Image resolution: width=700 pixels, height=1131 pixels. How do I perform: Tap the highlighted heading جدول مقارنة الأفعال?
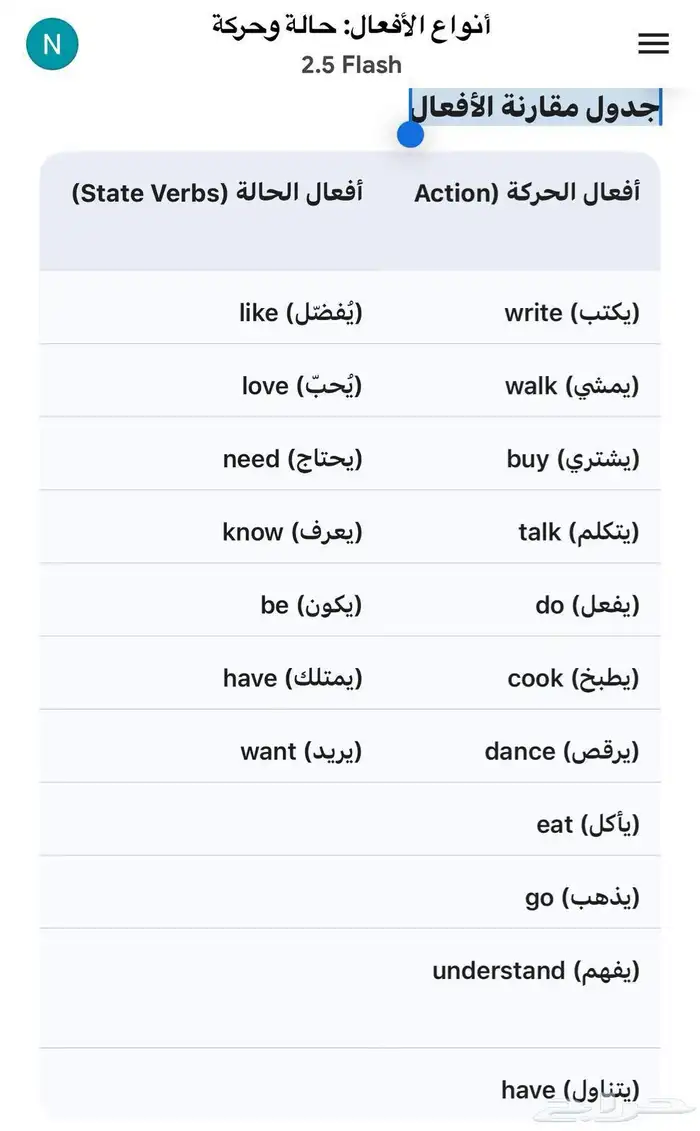pos(535,106)
